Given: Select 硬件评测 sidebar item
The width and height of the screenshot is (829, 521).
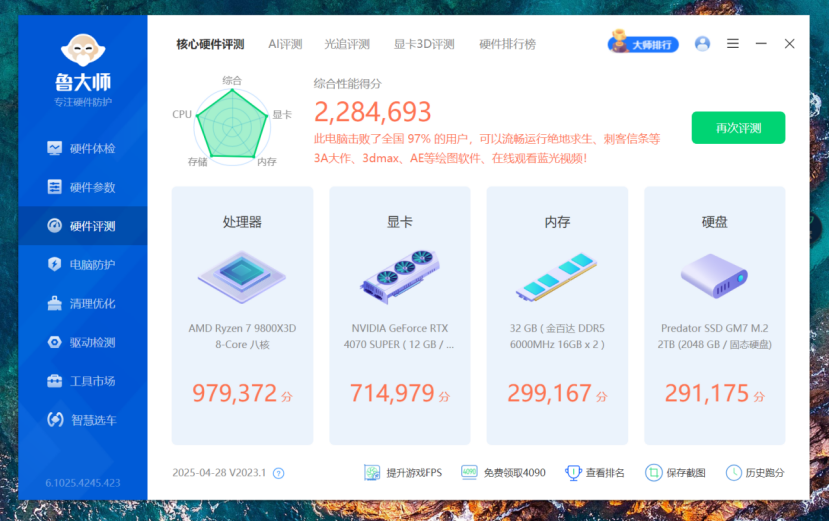Looking at the screenshot, I should 82,226.
